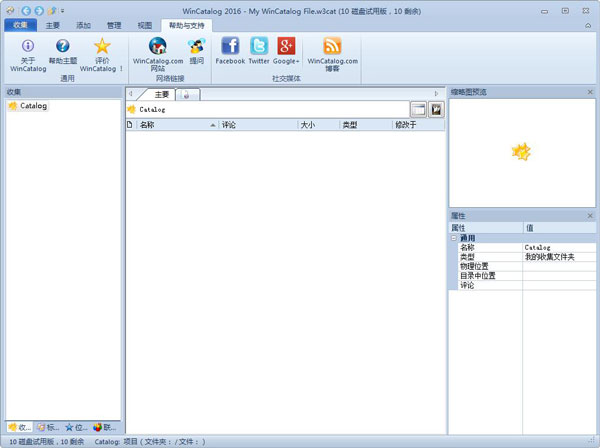Sort by 修改于 column header
The image size is (600, 448).
[419, 125]
